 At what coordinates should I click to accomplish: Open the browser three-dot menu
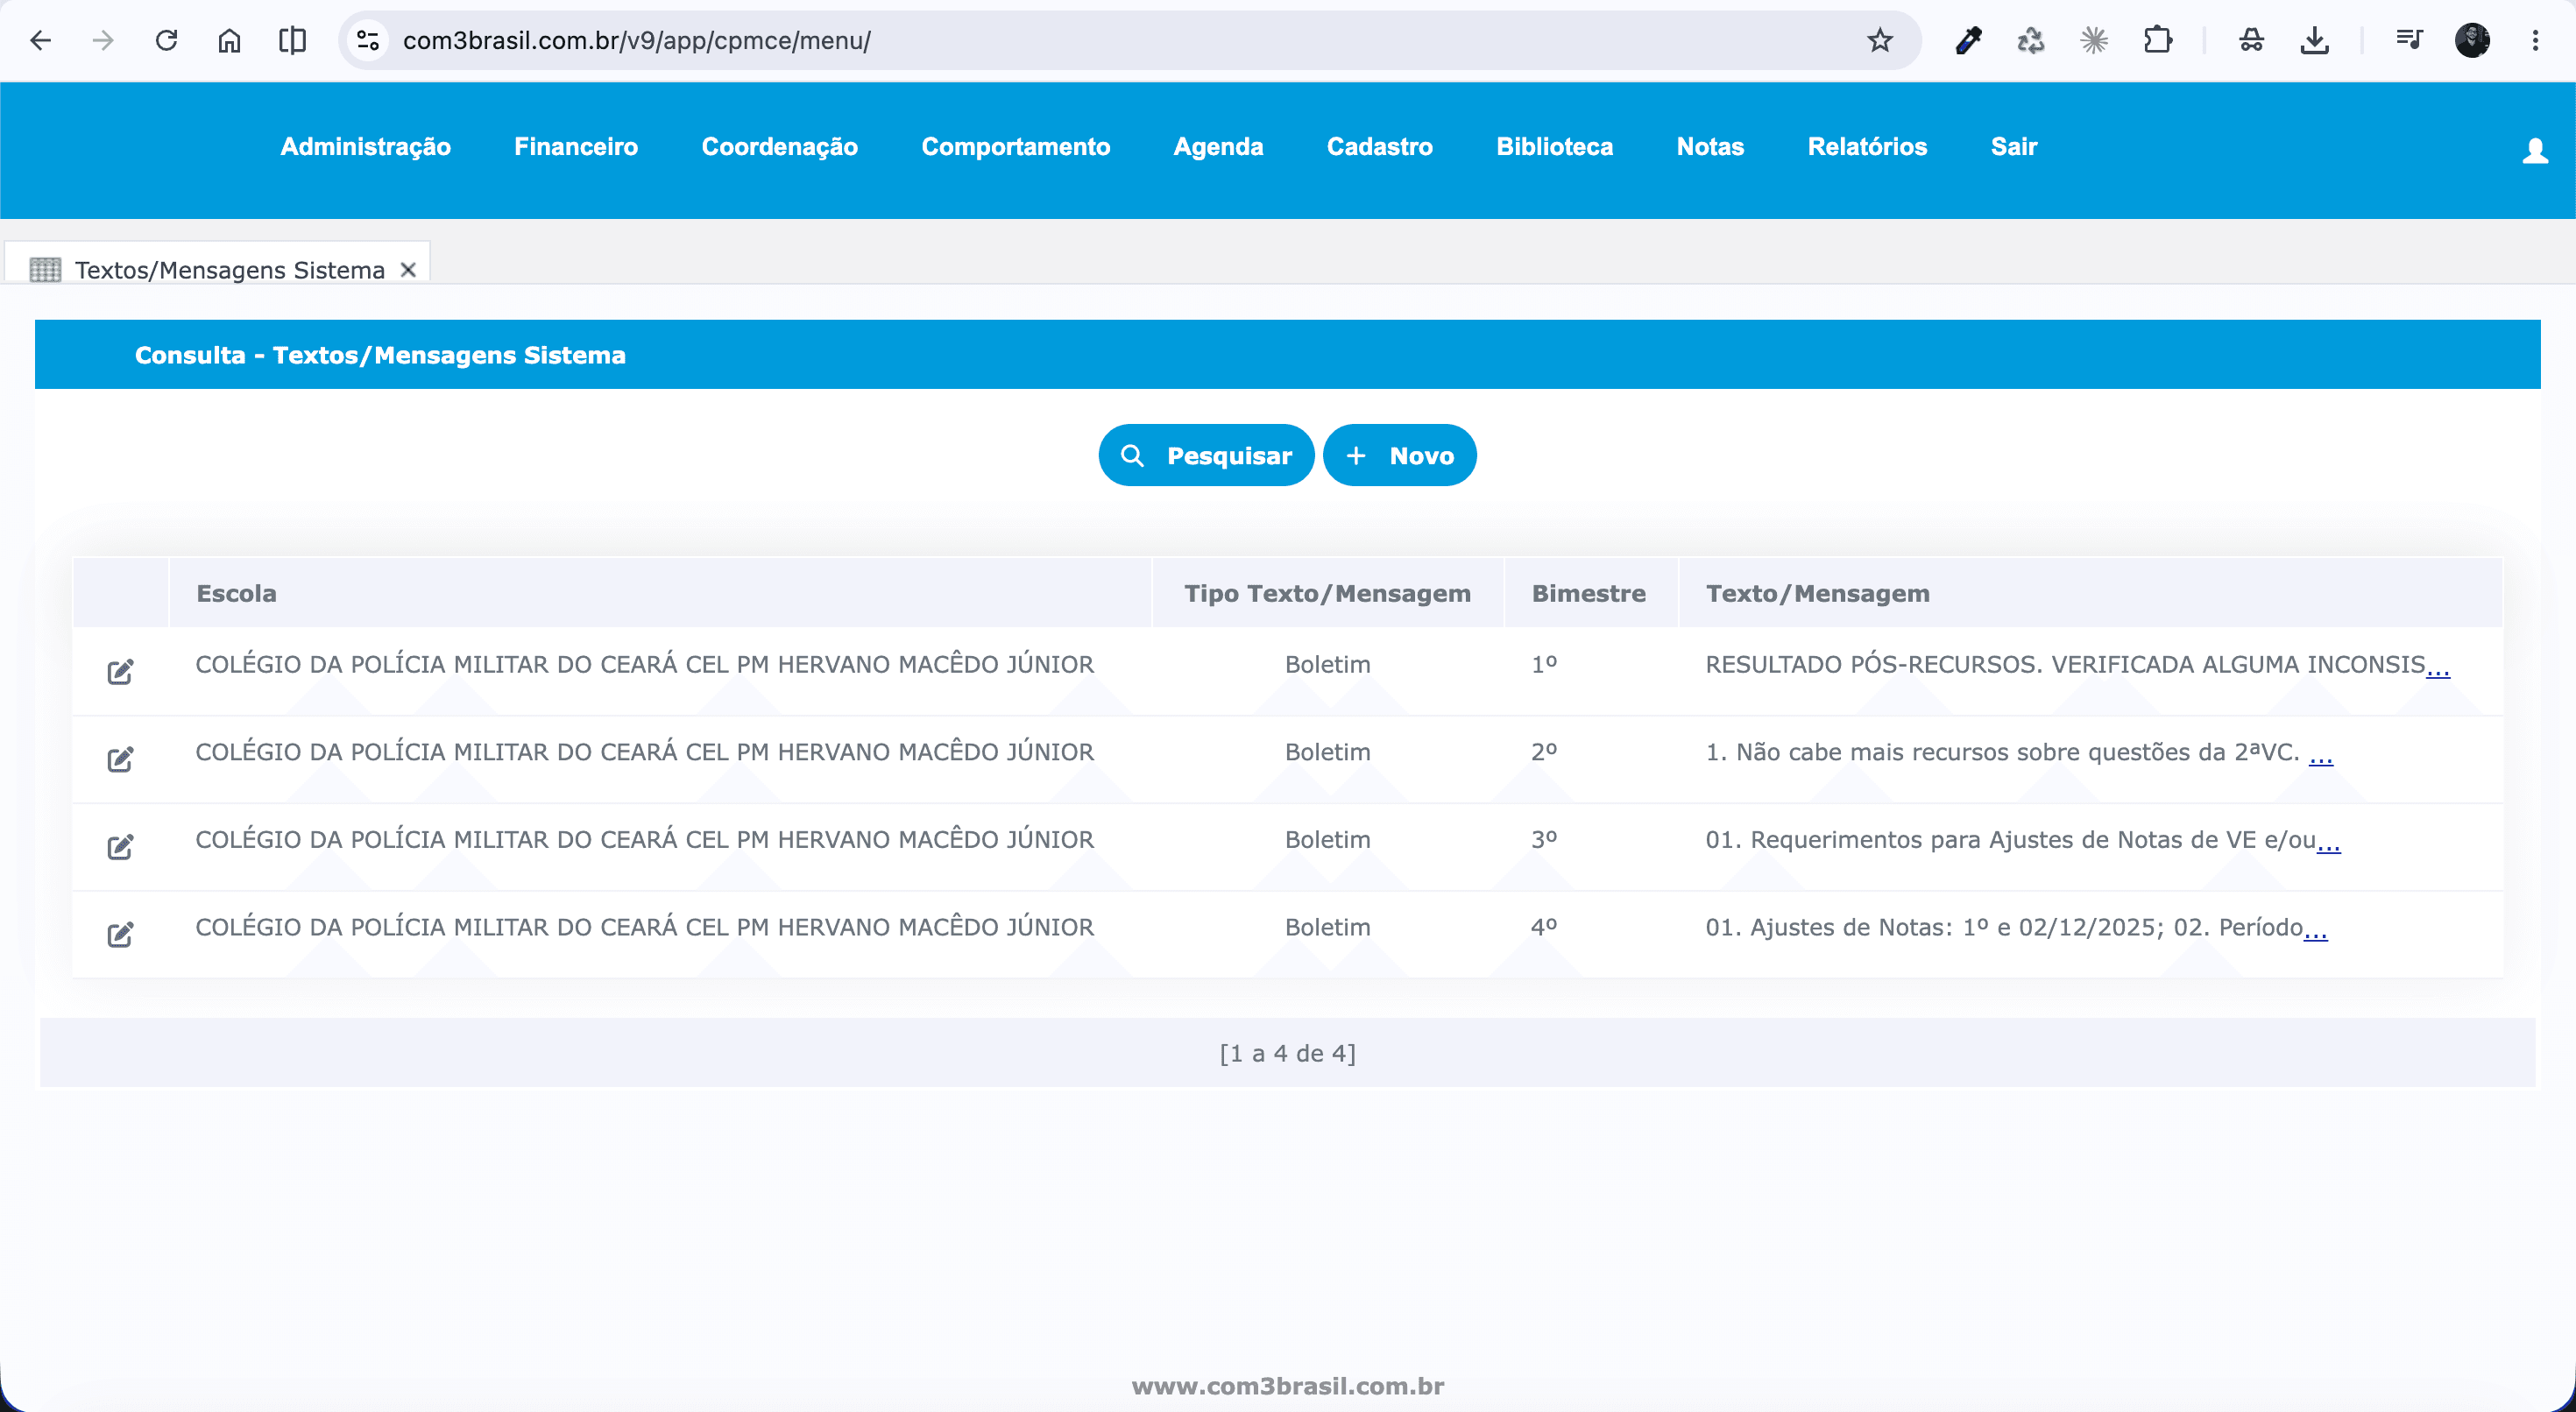(x=2535, y=40)
